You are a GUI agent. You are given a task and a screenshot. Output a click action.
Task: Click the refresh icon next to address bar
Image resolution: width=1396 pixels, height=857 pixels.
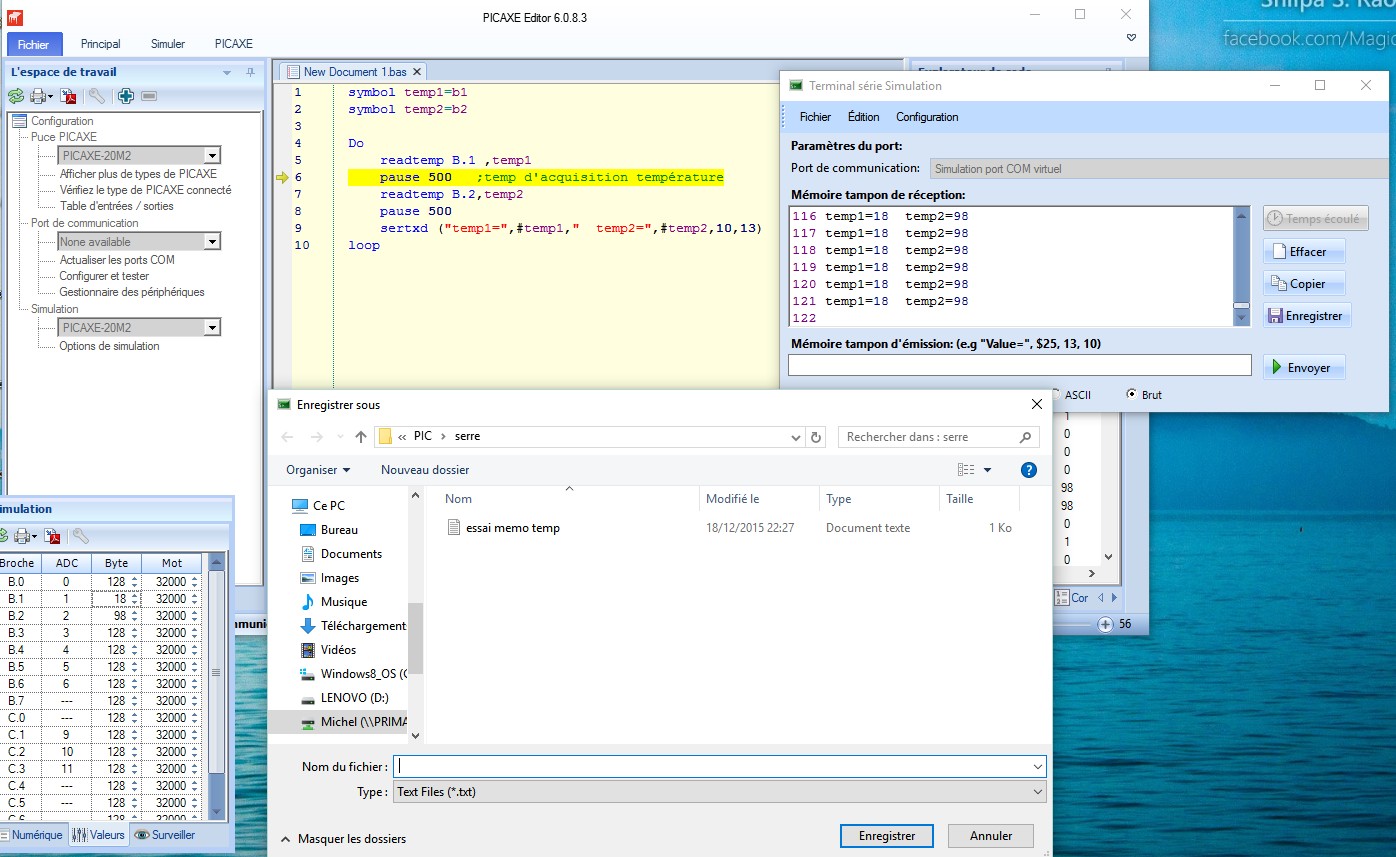[816, 437]
